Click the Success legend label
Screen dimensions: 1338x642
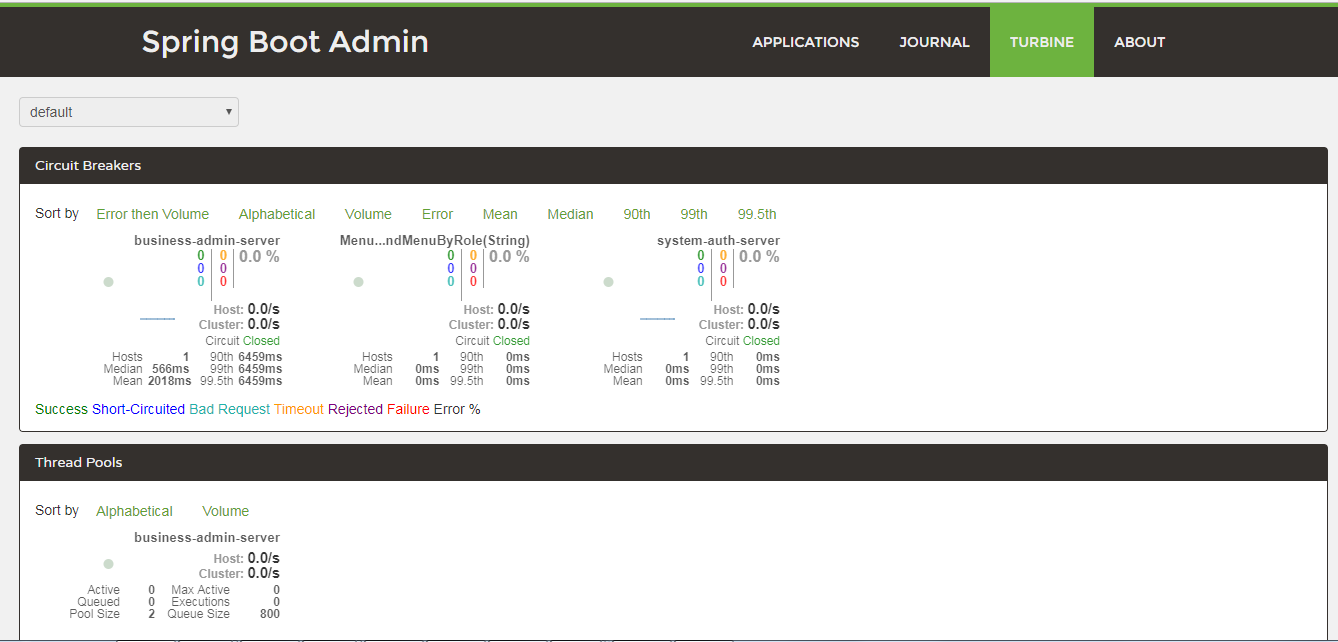pyautogui.click(x=61, y=409)
